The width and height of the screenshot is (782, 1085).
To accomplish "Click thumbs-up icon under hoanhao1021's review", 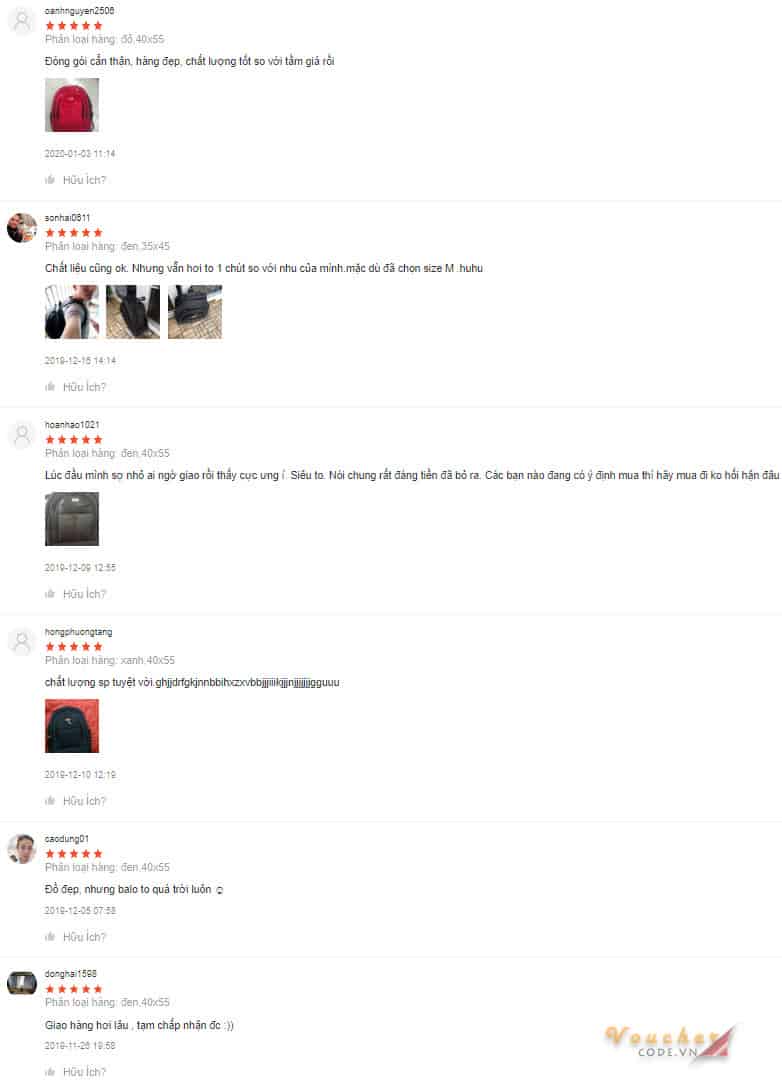I will (x=50, y=594).
